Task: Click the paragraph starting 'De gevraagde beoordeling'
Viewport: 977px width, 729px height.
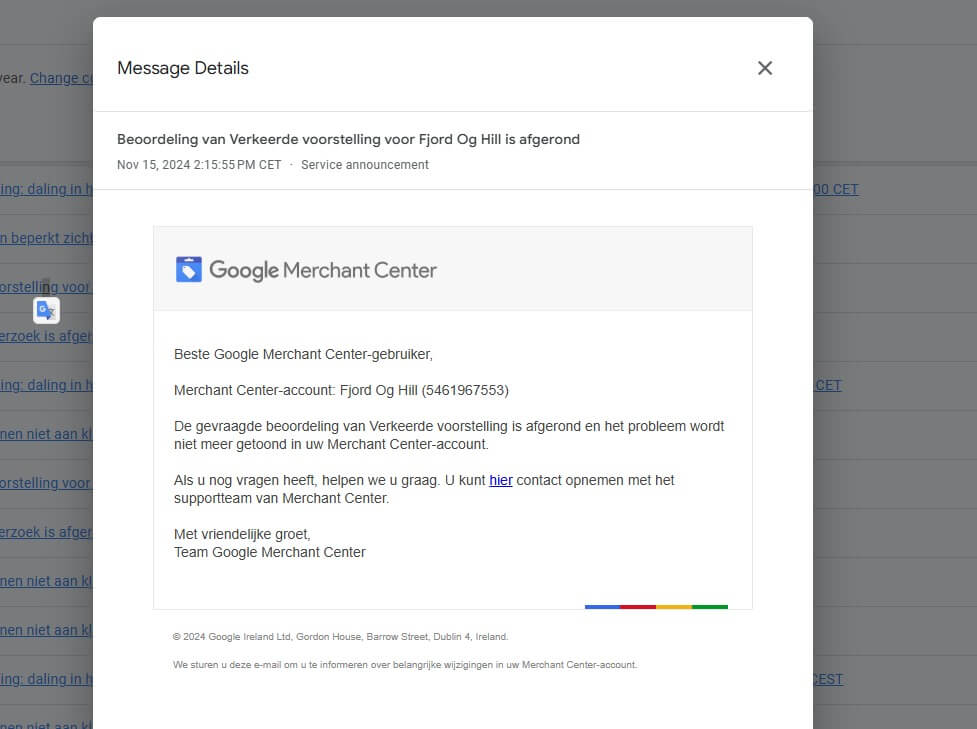Action: click(449, 435)
